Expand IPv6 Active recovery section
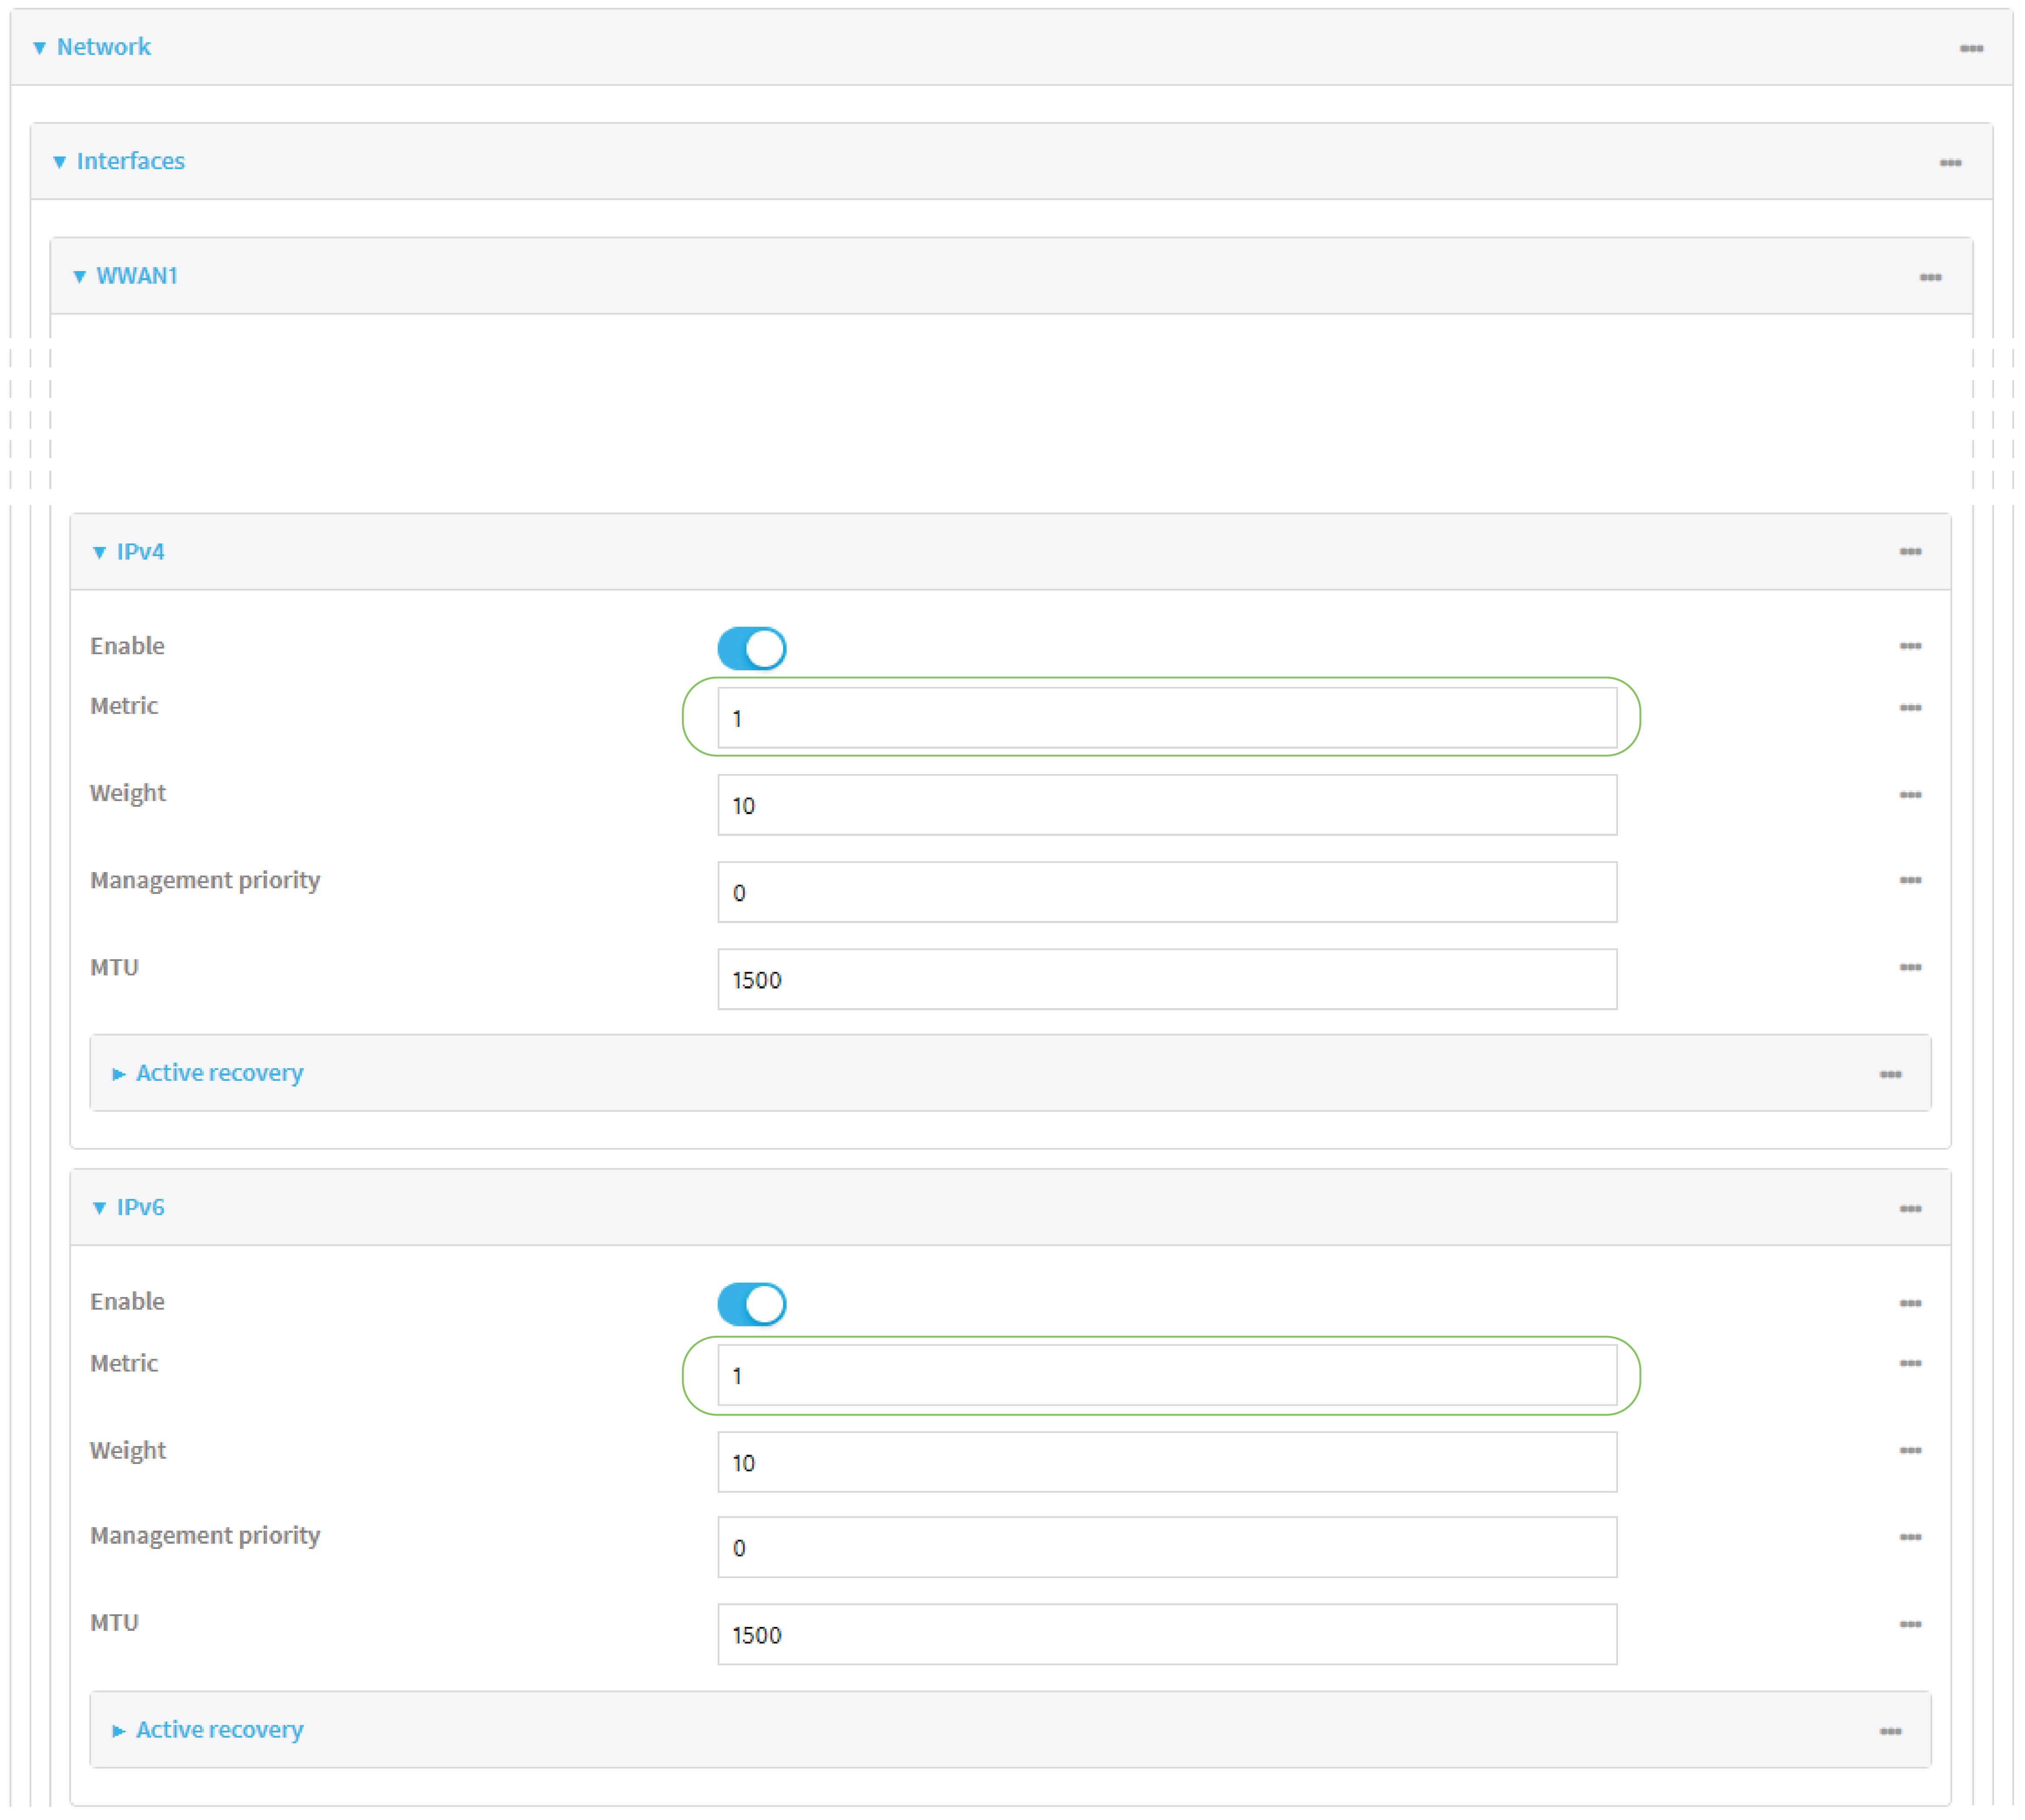The height and width of the screenshot is (1820, 2025). [219, 1730]
